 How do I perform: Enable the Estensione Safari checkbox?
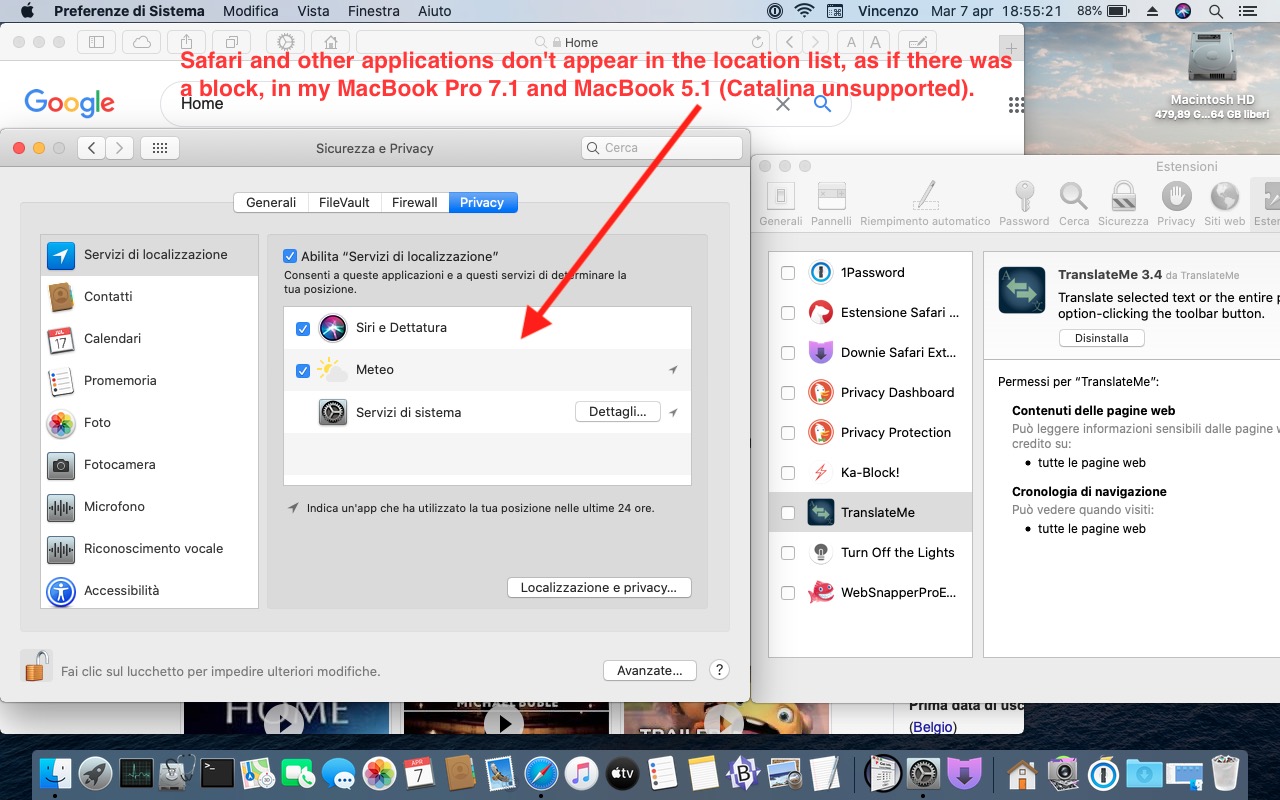788,313
